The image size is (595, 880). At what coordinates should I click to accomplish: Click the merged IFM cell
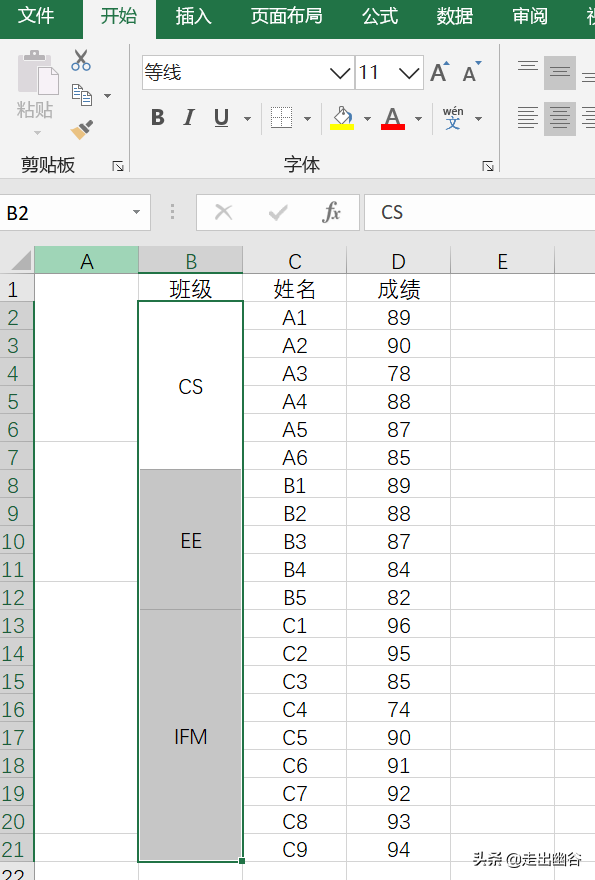tap(191, 736)
